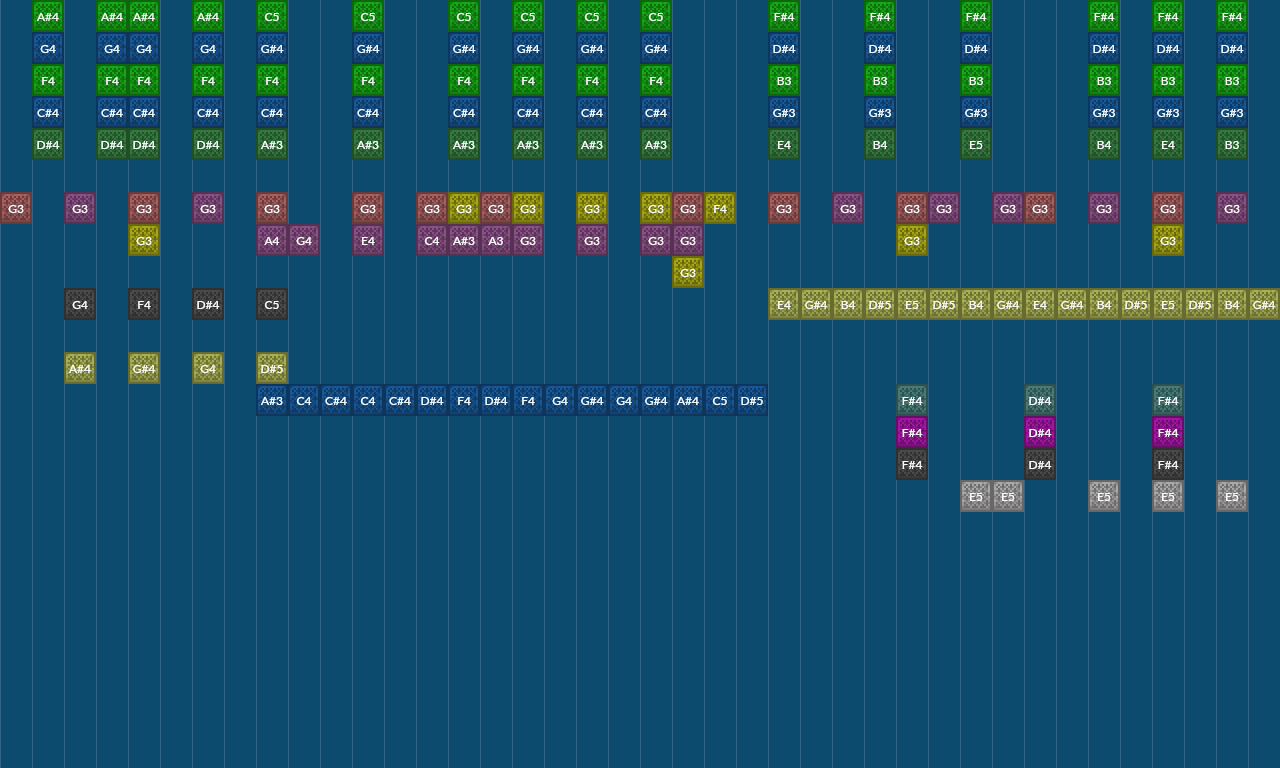Select the teal D#4 note above the magenta D#4
The width and height of the screenshot is (1280, 768).
(1040, 400)
